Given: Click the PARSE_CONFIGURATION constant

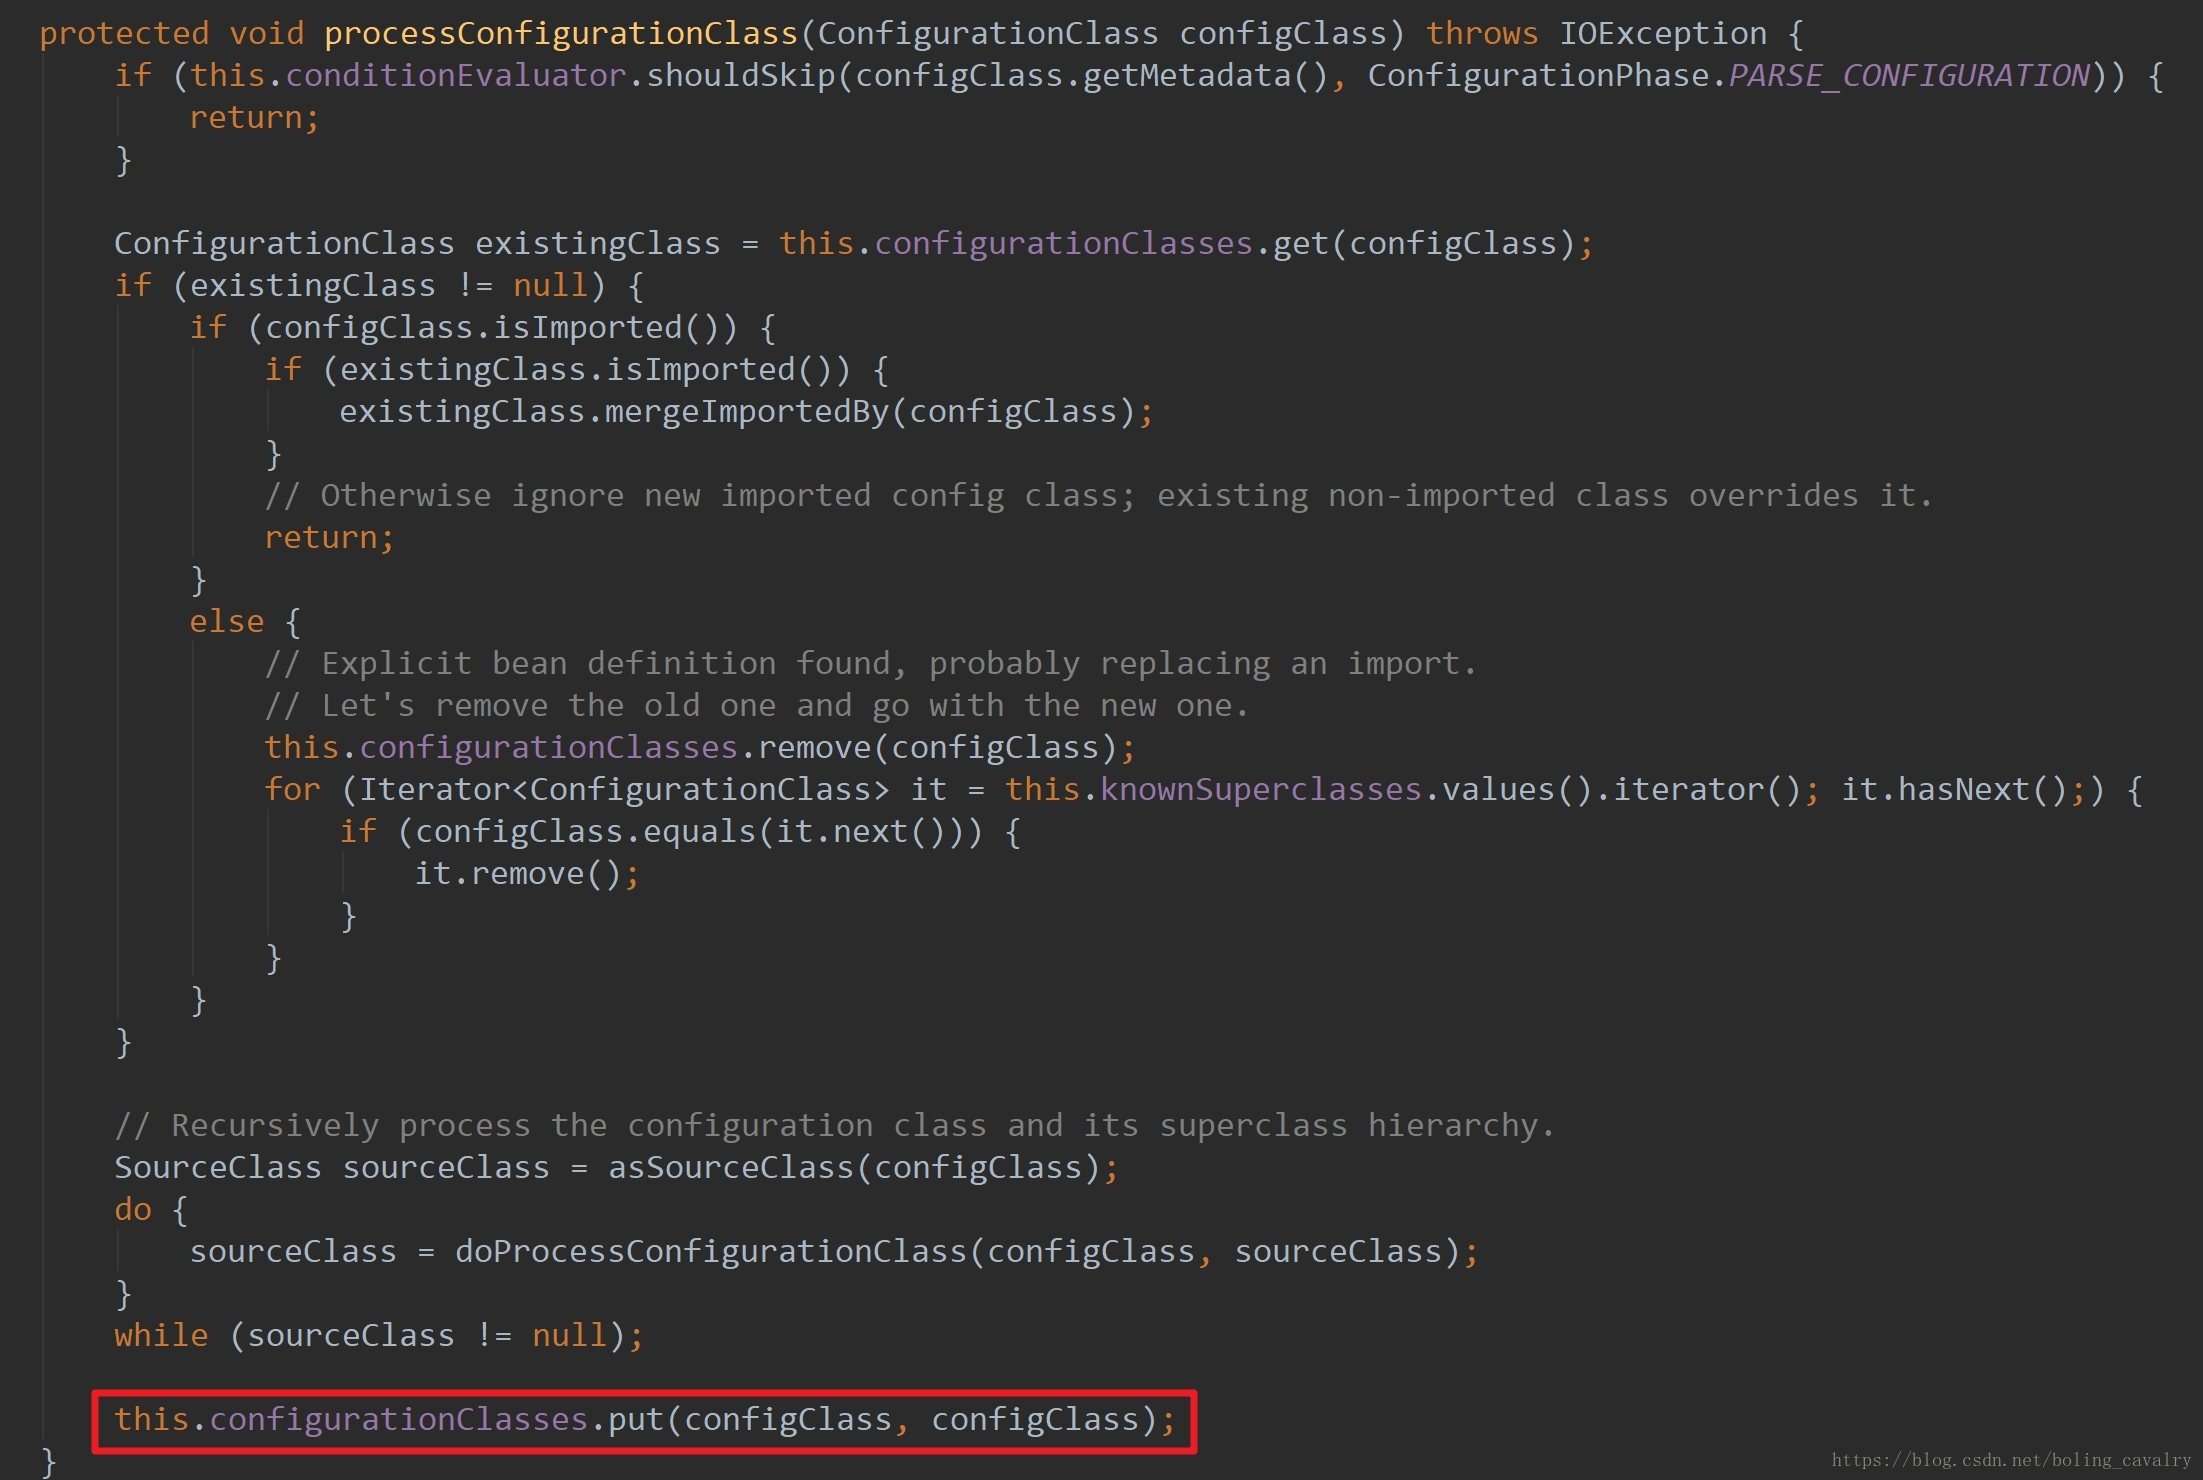Looking at the screenshot, I should (x=1908, y=76).
